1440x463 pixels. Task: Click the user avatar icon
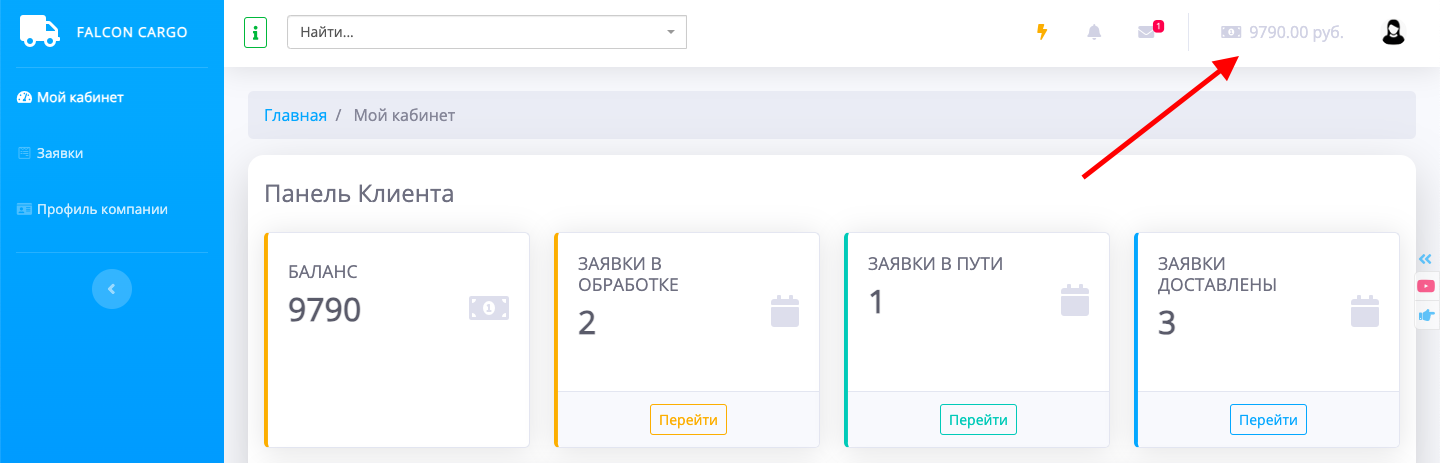1393,32
